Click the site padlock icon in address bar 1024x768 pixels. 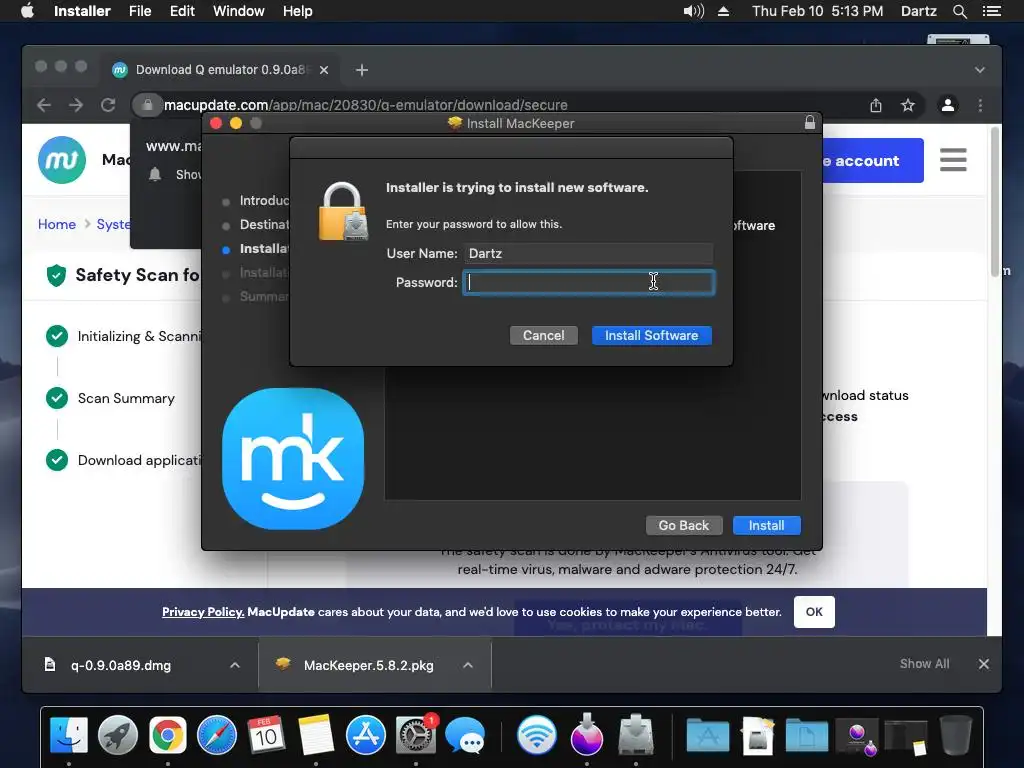147,104
